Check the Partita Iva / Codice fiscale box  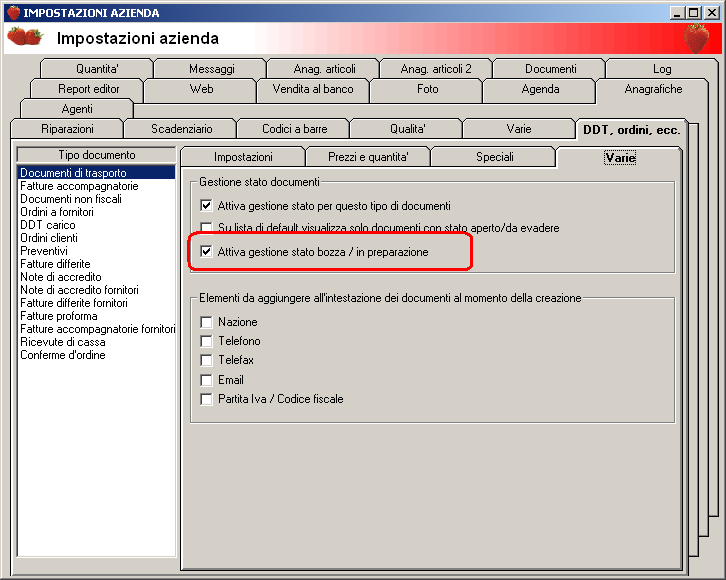click(x=206, y=399)
